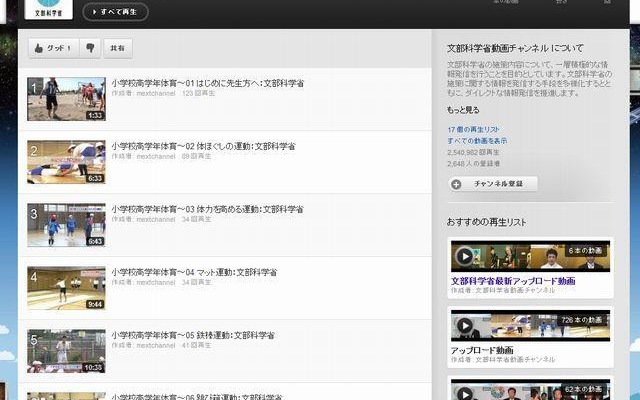Viewport: 640px width, 400px height.
Task: Open 17 個の再生リスト link
Action: point(473,129)
